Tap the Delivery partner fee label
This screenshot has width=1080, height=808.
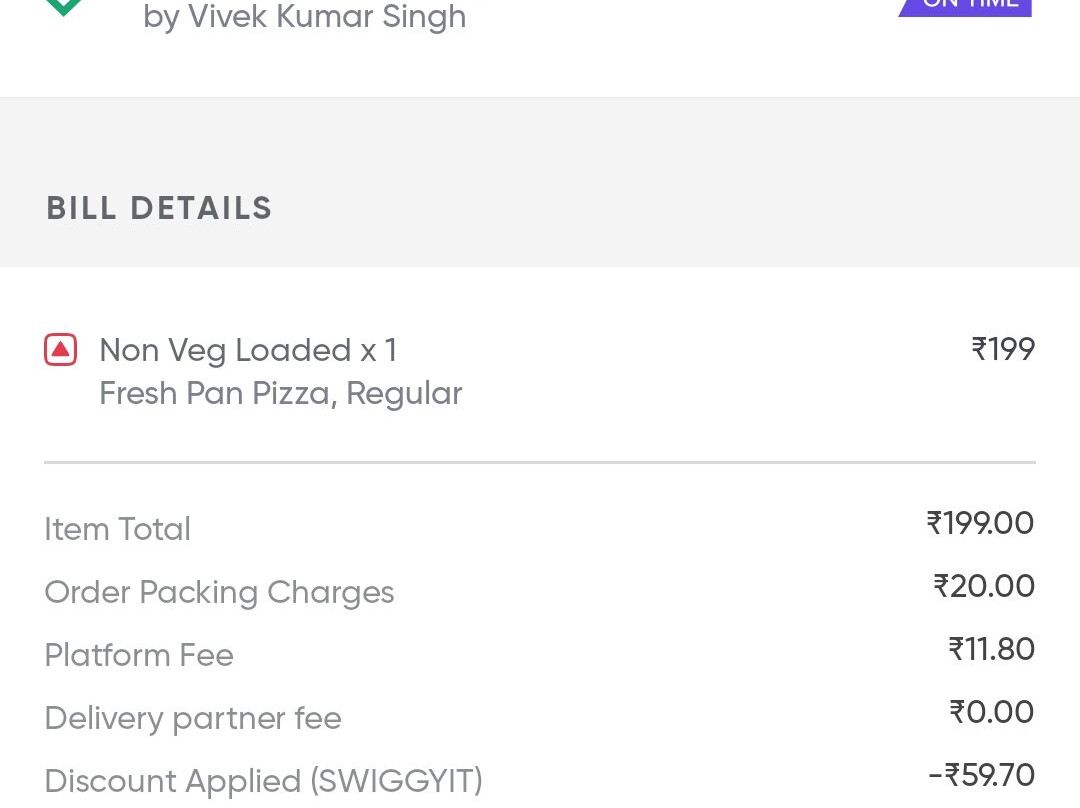pyautogui.click(x=193, y=718)
